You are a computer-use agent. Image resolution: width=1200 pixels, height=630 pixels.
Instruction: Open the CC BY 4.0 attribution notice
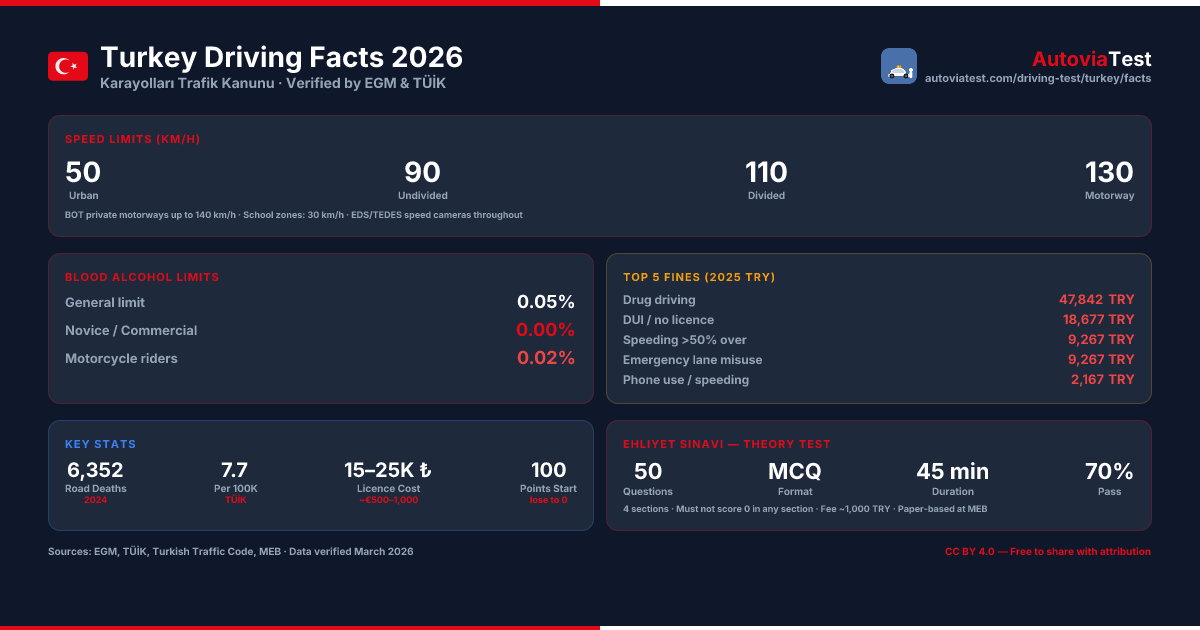click(x=1048, y=552)
